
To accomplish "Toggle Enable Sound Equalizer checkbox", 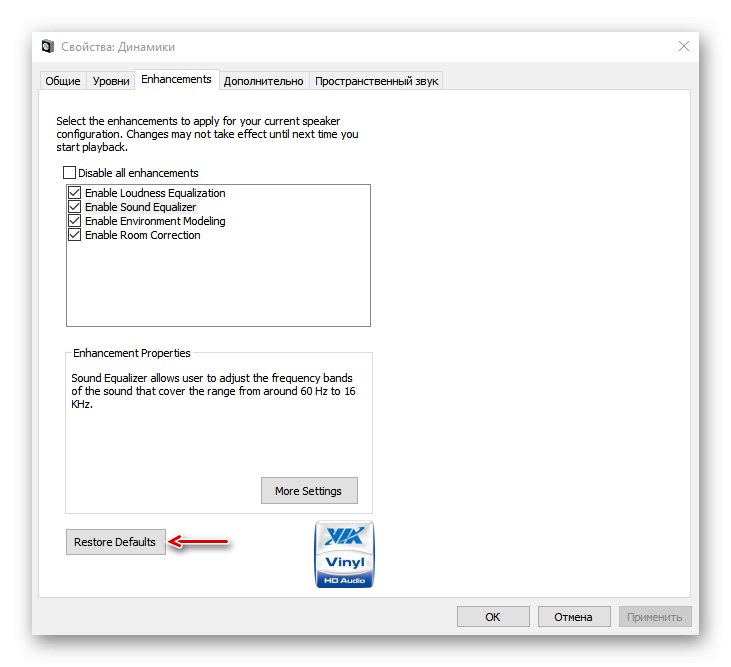I will 75,206.
